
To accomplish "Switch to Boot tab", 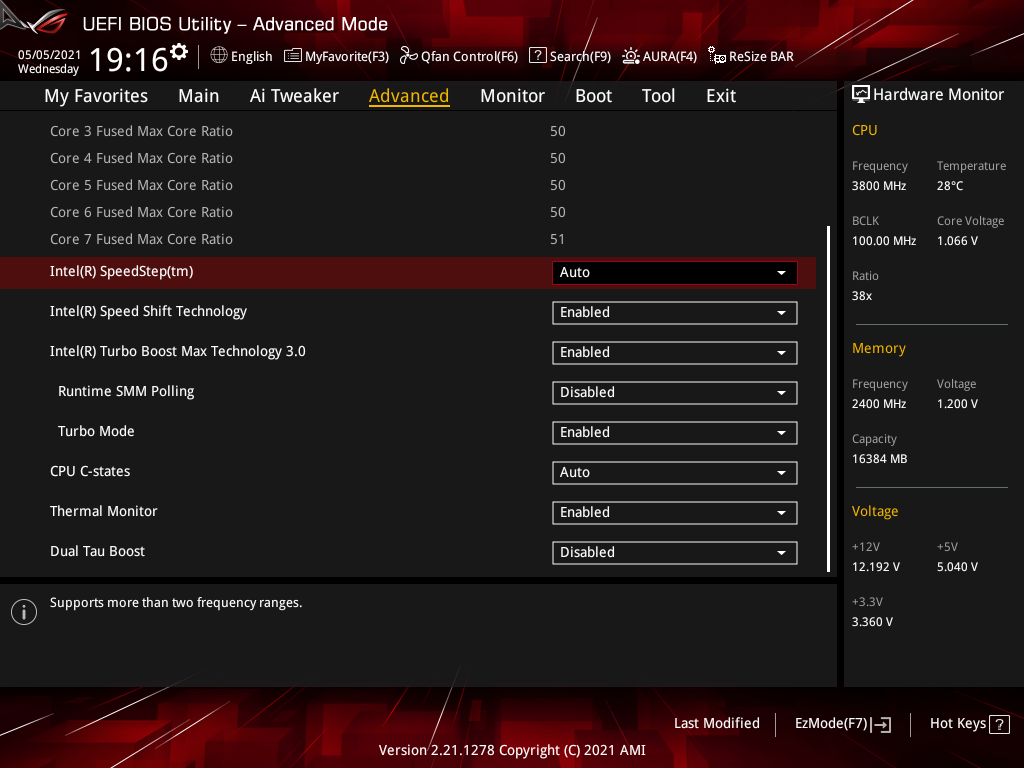I will (x=593, y=96).
